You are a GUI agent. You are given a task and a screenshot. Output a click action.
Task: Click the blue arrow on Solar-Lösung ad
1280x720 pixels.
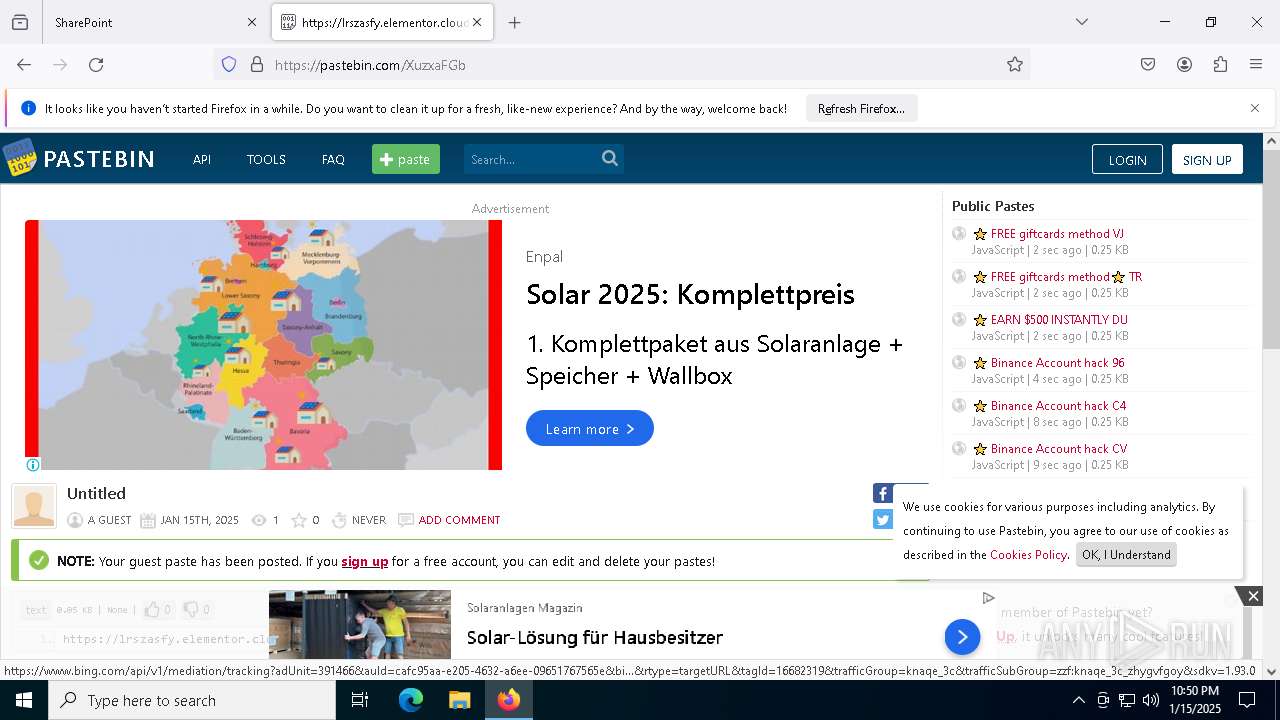pyautogui.click(x=962, y=636)
